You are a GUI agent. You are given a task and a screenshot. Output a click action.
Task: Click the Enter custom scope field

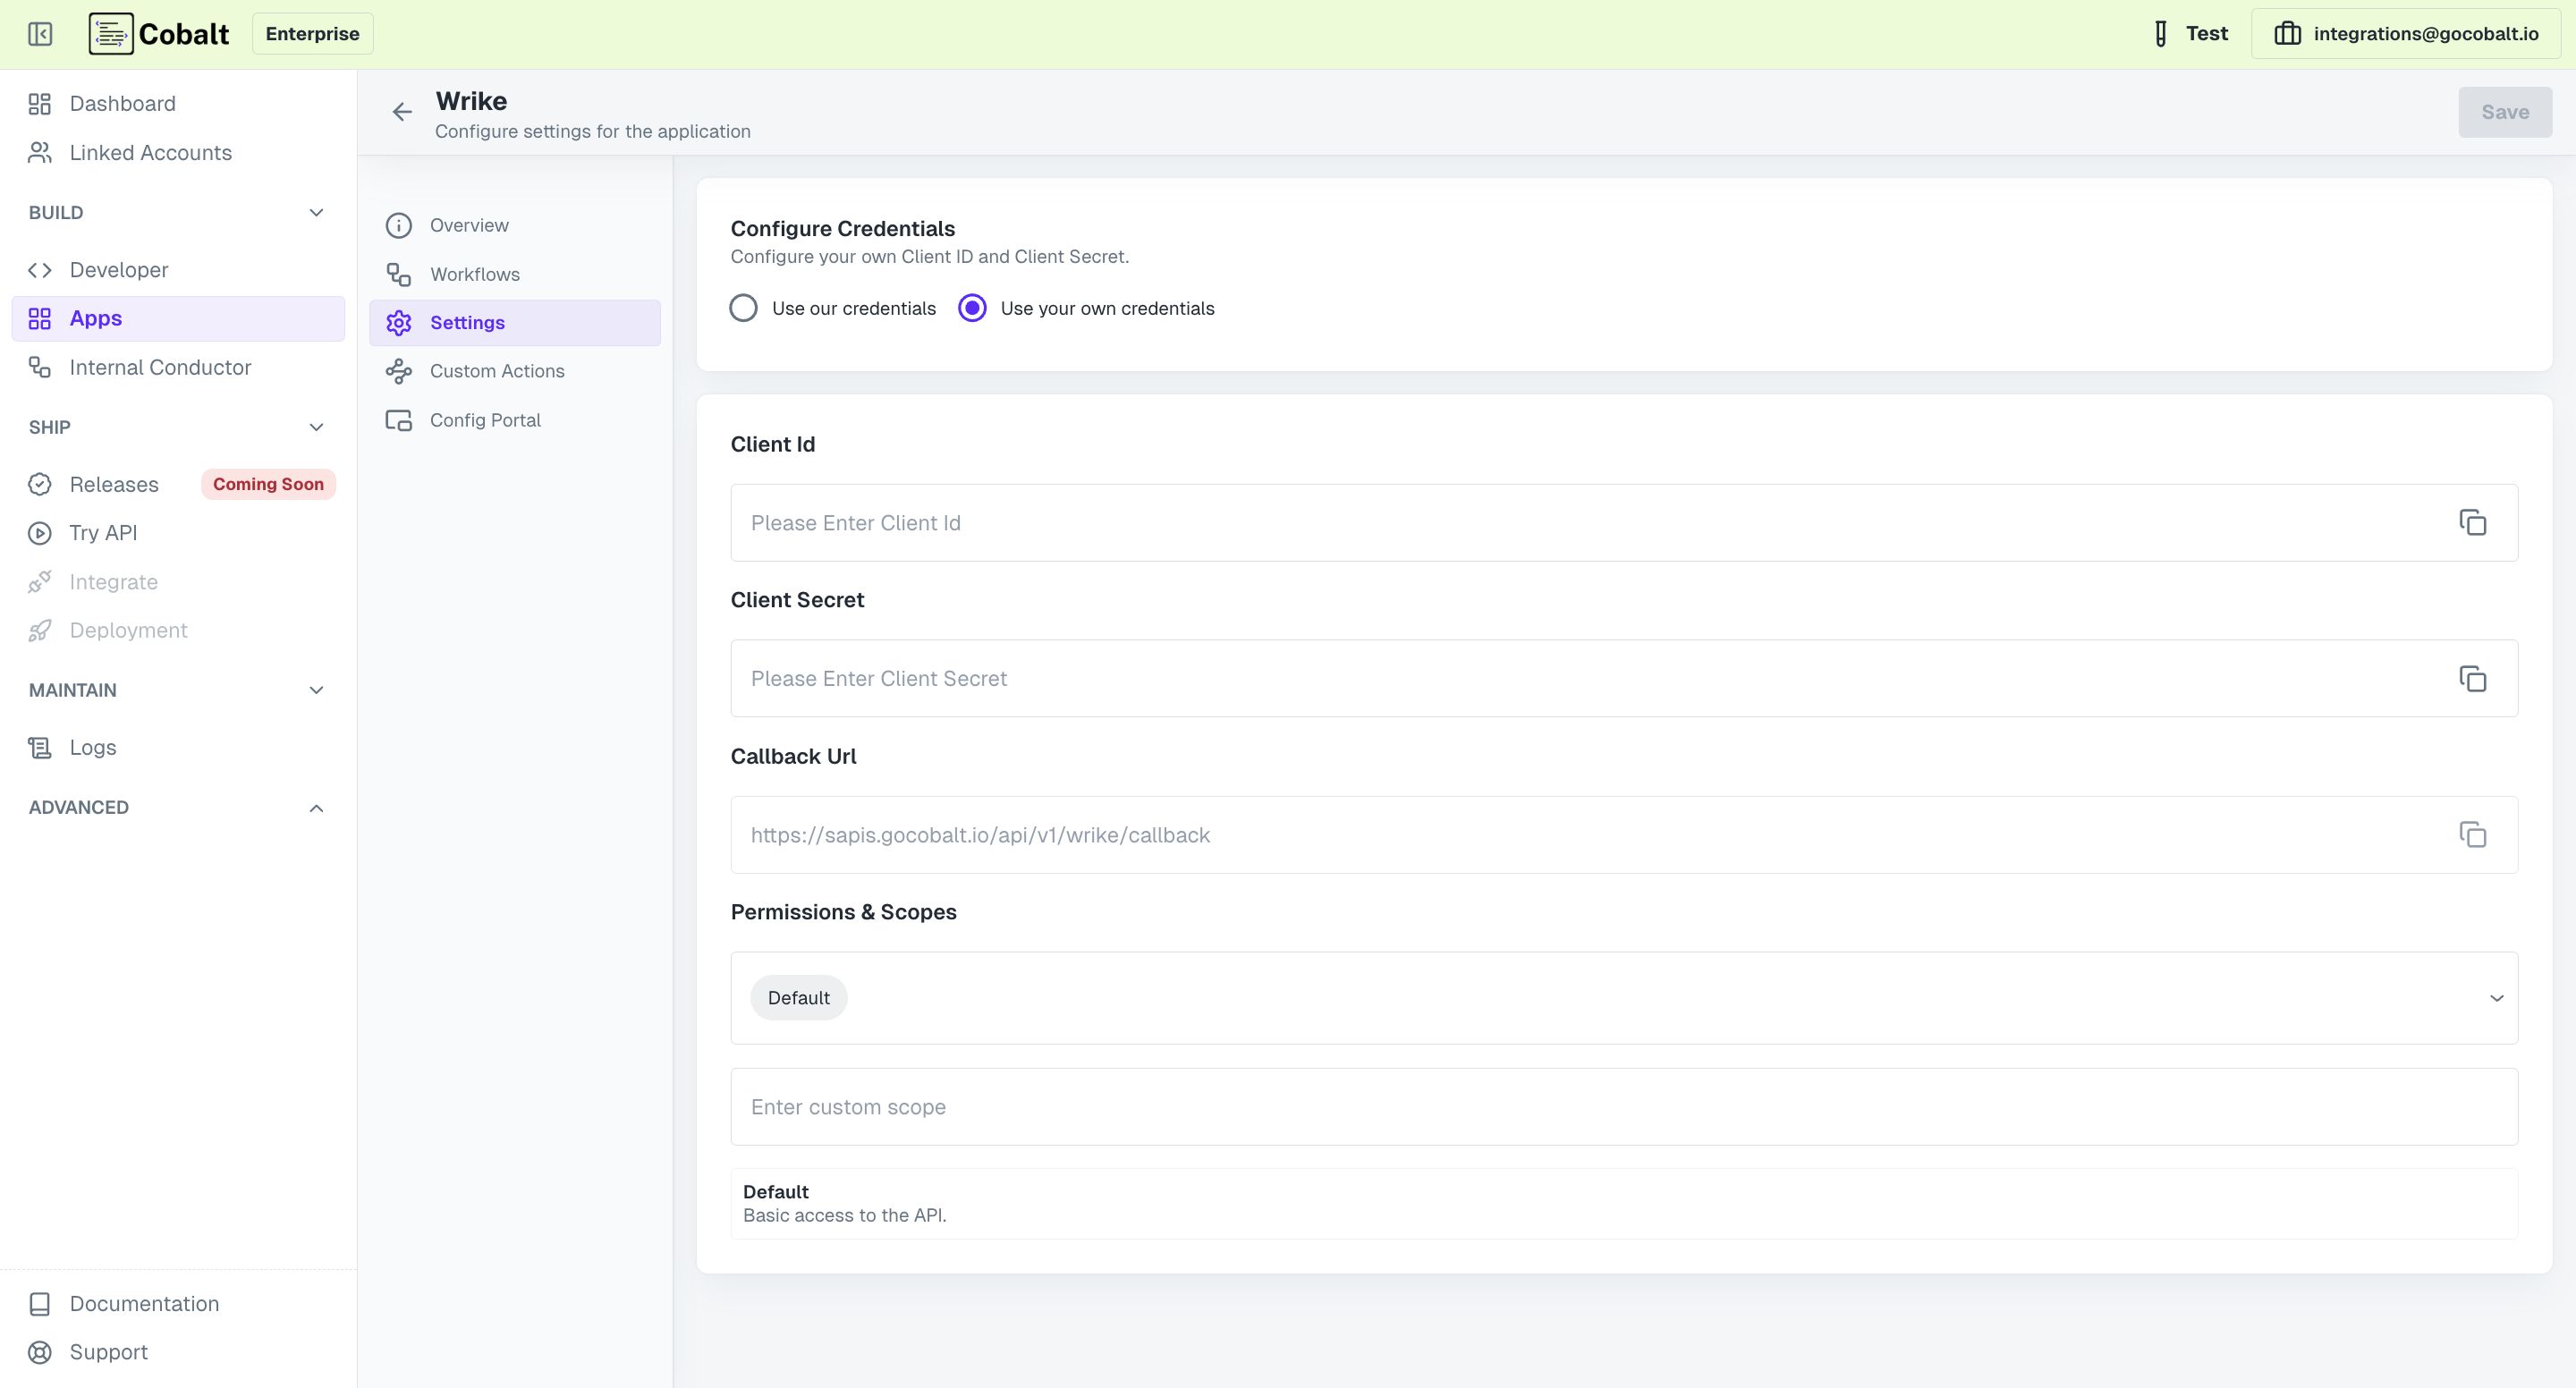(x=1200, y=1107)
